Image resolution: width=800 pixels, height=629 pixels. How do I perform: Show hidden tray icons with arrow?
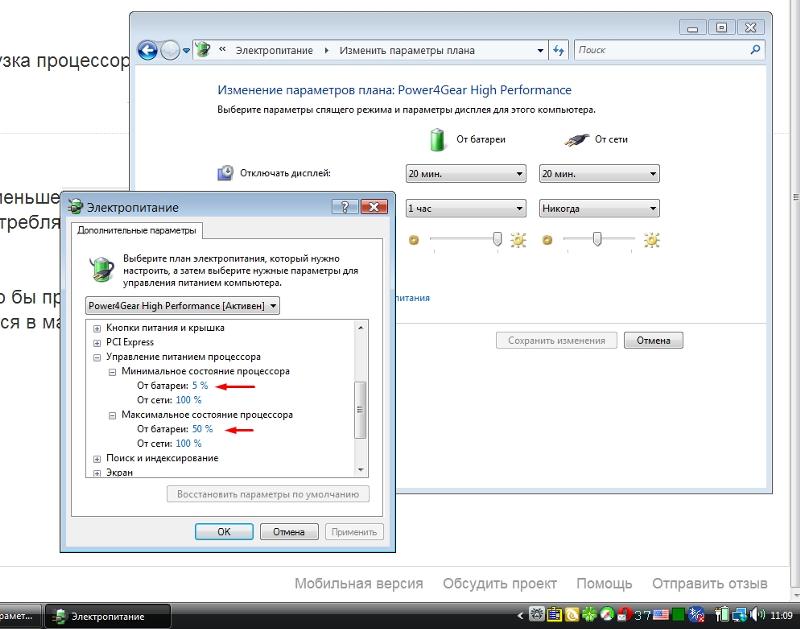520,616
